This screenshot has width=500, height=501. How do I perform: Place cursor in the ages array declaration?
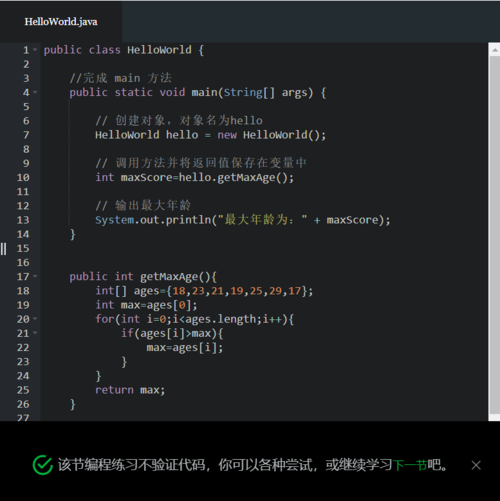[204, 291]
